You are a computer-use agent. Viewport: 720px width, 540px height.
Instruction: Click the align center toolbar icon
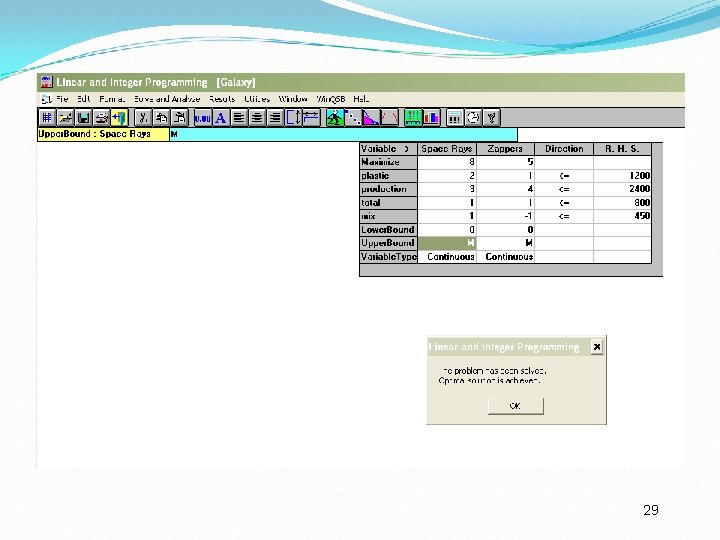pyautogui.click(x=257, y=118)
